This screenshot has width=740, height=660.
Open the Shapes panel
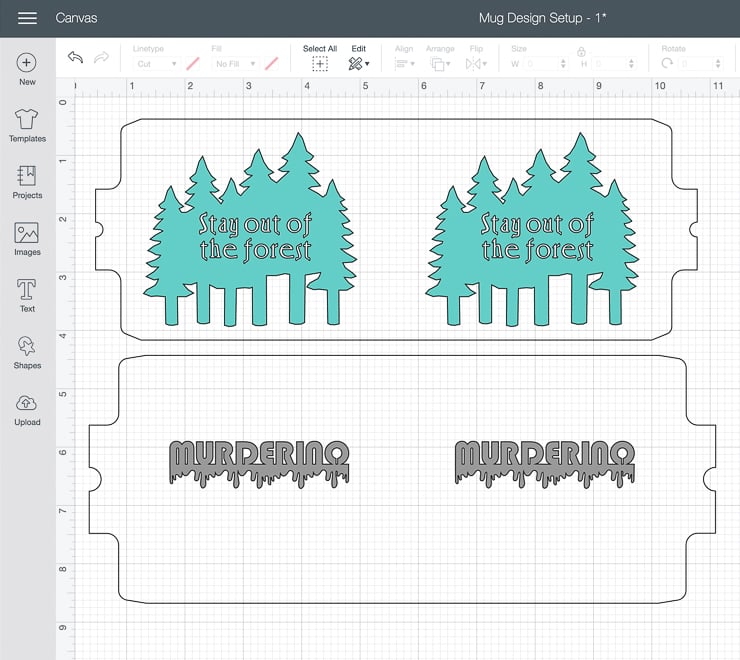tap(27, 352)
